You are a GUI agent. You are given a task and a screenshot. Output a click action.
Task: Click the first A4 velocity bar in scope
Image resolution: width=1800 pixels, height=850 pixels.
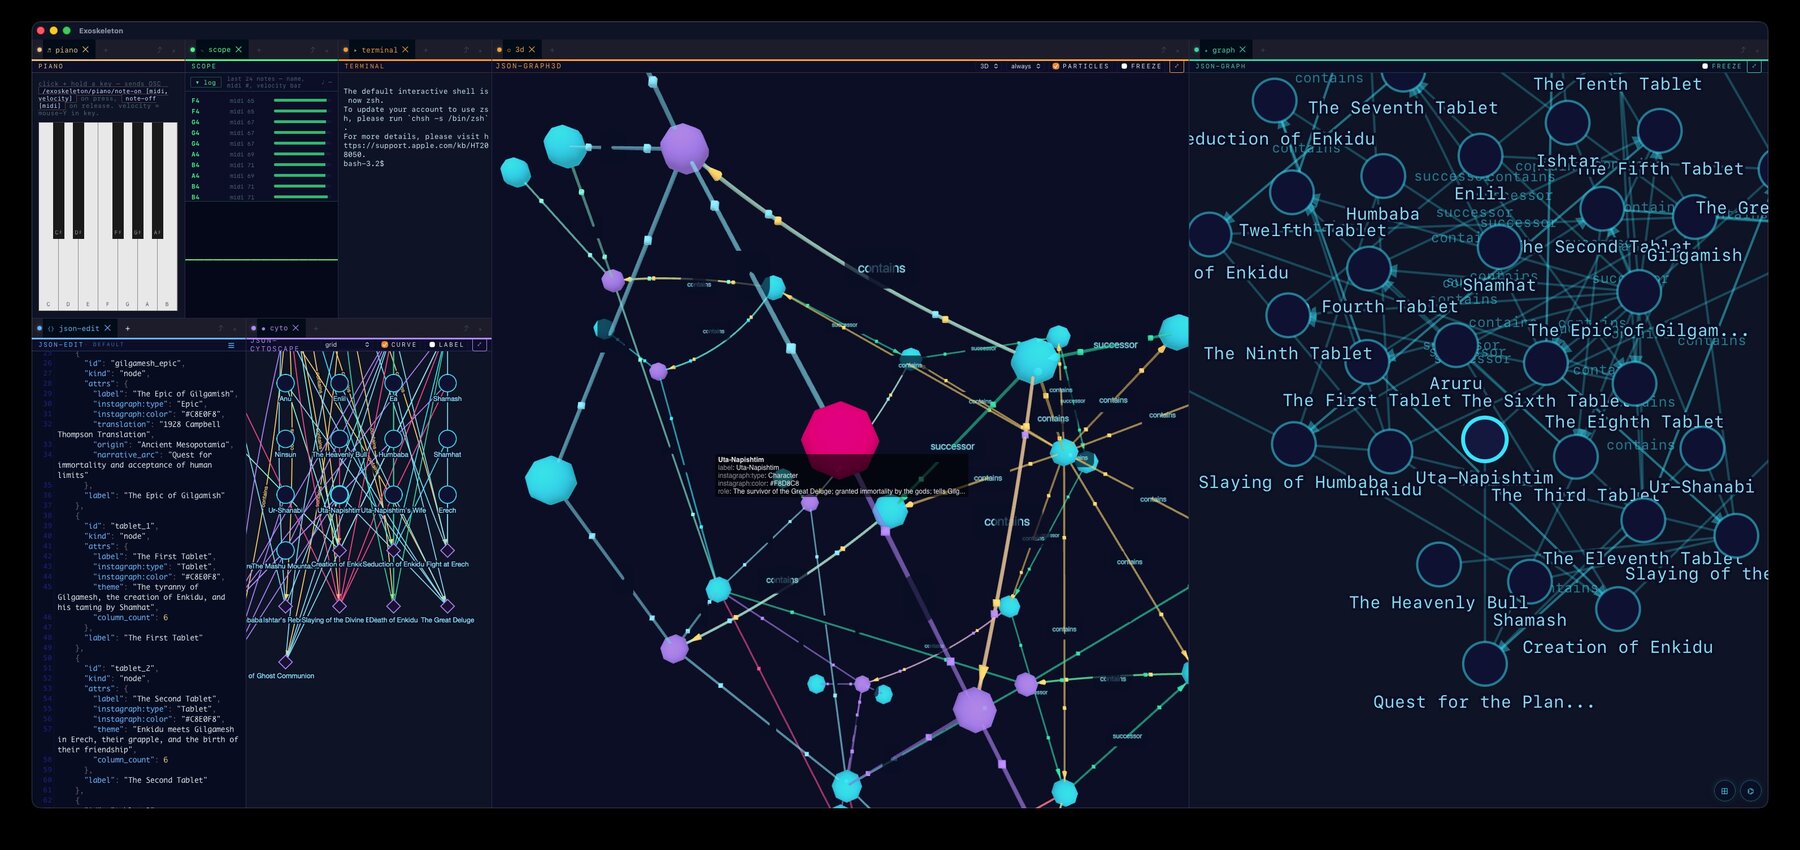point(300,154)
